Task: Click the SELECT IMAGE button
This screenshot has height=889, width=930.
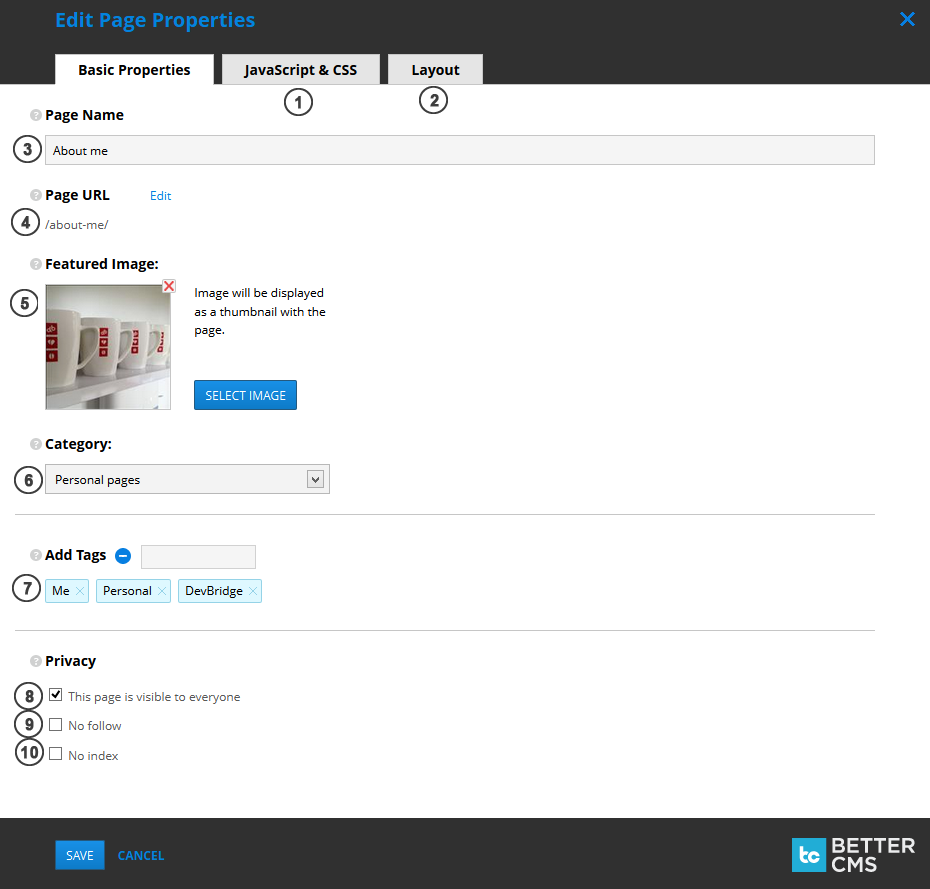Action: 245,395
